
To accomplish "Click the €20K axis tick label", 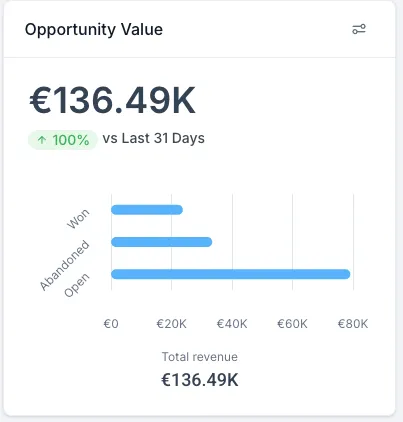I will click(172, 324).
